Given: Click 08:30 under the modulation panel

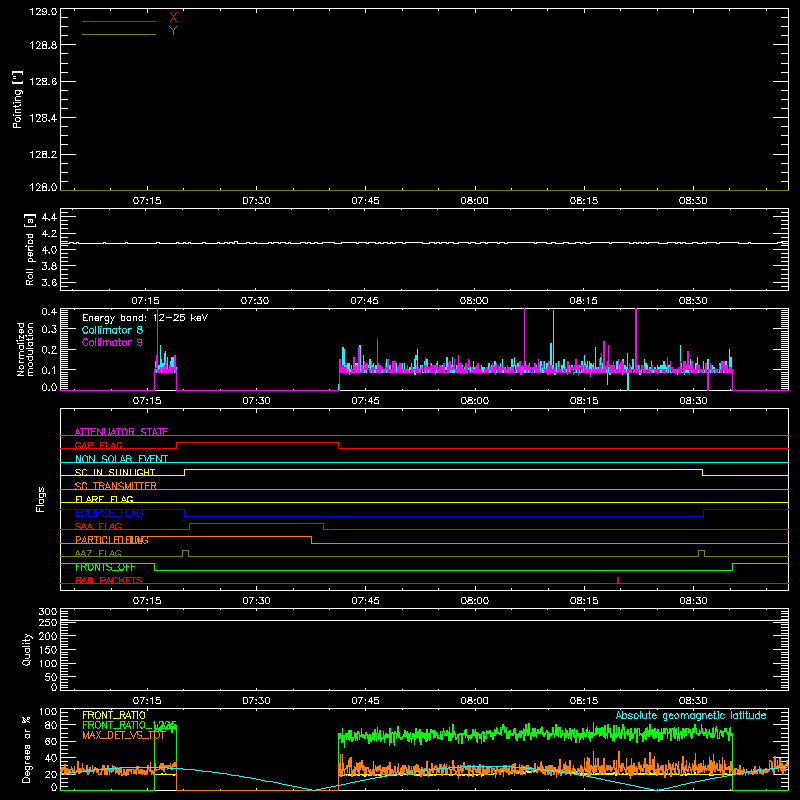Looking at the screenshot, I should 693,401.
